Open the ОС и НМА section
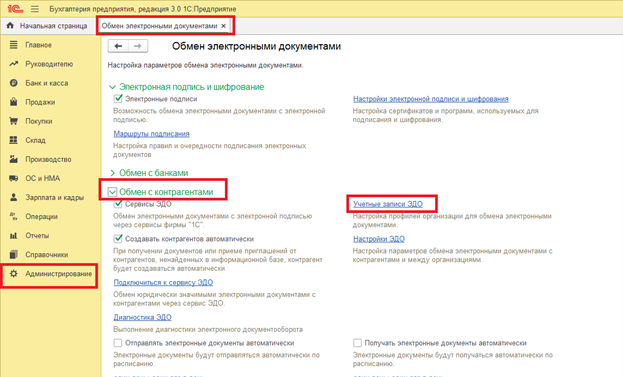 pos(43,178)
